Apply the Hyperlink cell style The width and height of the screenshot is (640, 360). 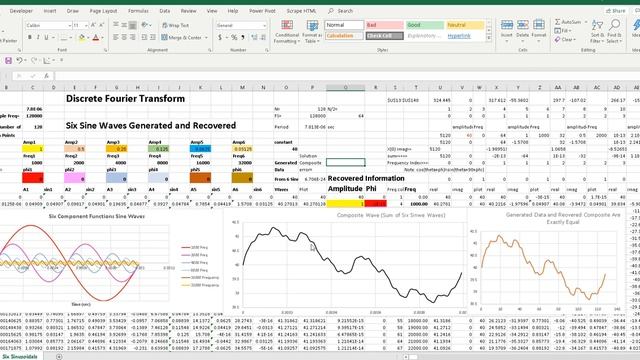click(465, 36)
